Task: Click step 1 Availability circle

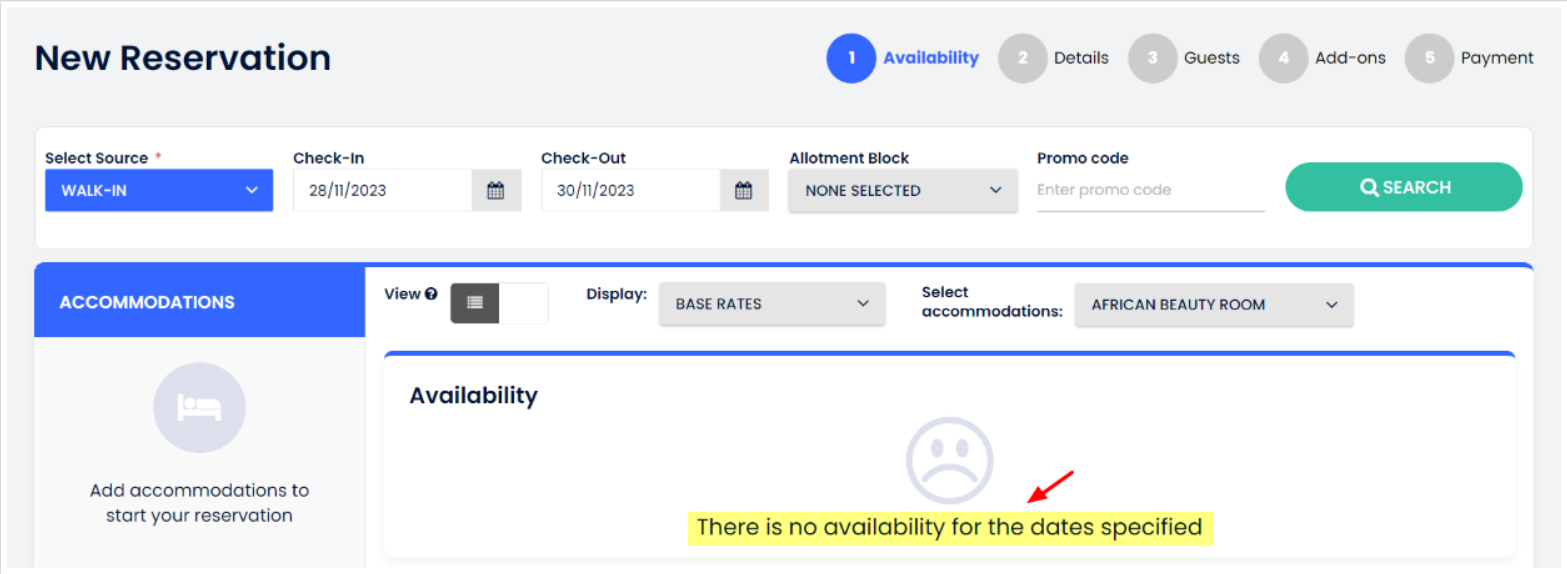Action: 851,58
